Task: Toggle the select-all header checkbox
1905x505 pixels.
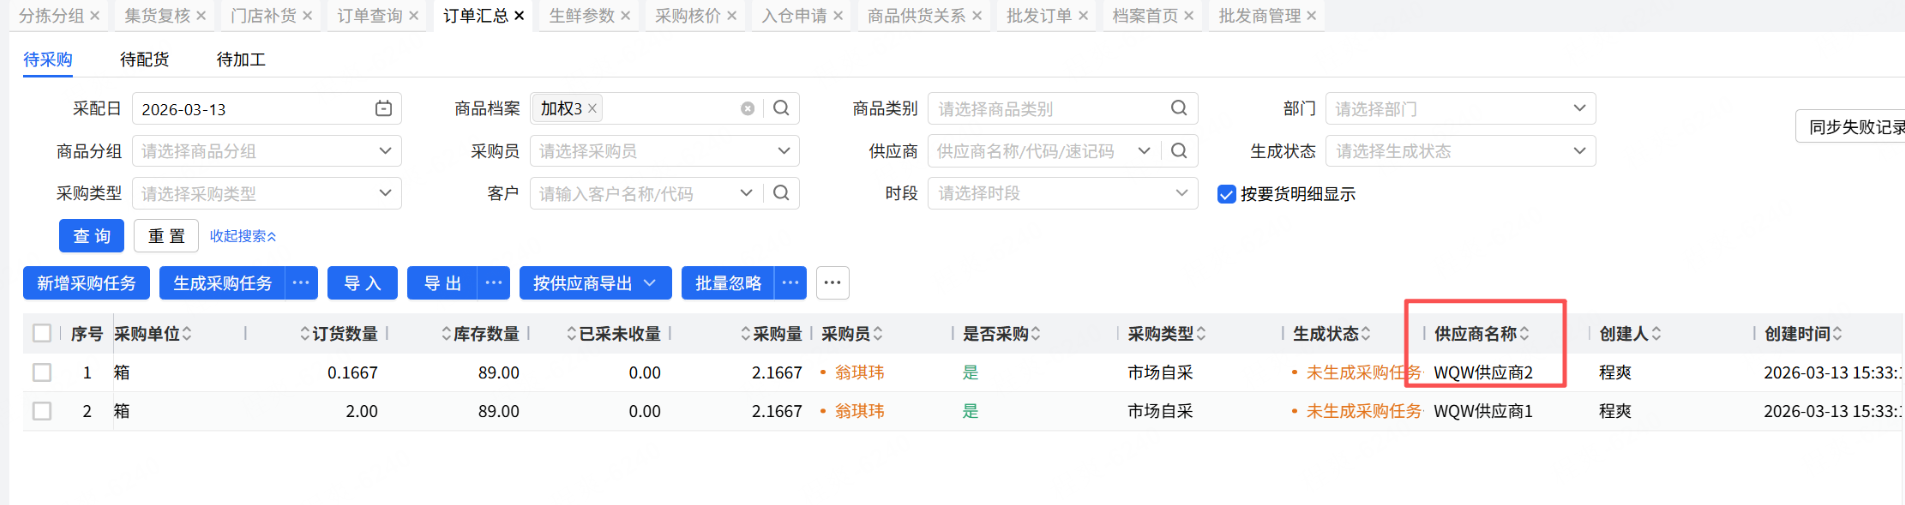Action: point(42,333)
